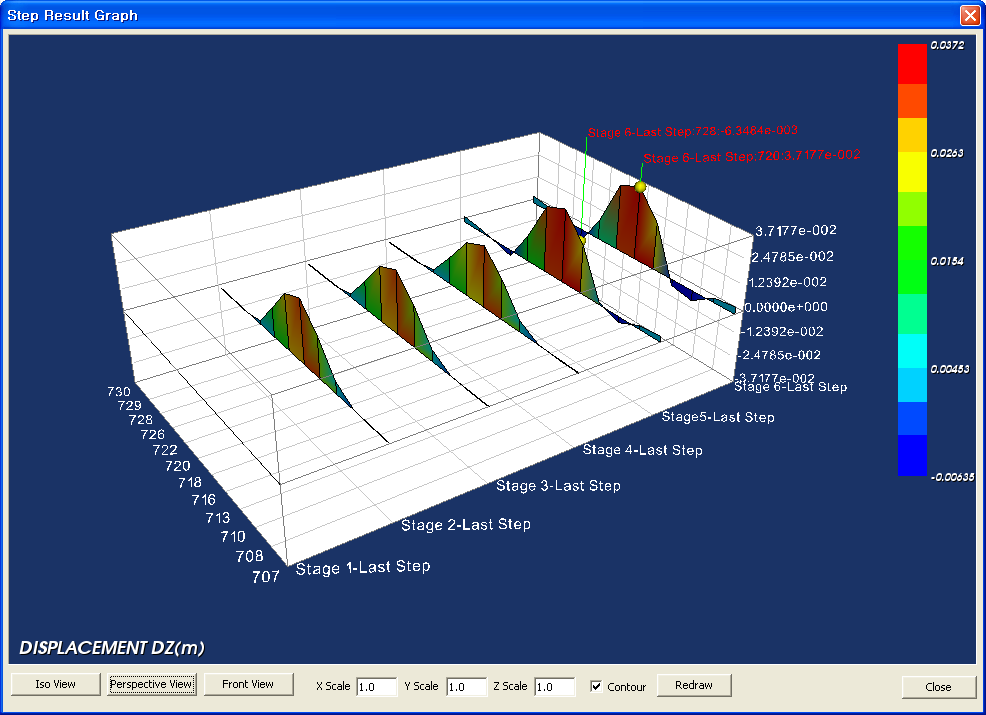
Task: Click into the Y Scale field
Action: click(466, 687)
